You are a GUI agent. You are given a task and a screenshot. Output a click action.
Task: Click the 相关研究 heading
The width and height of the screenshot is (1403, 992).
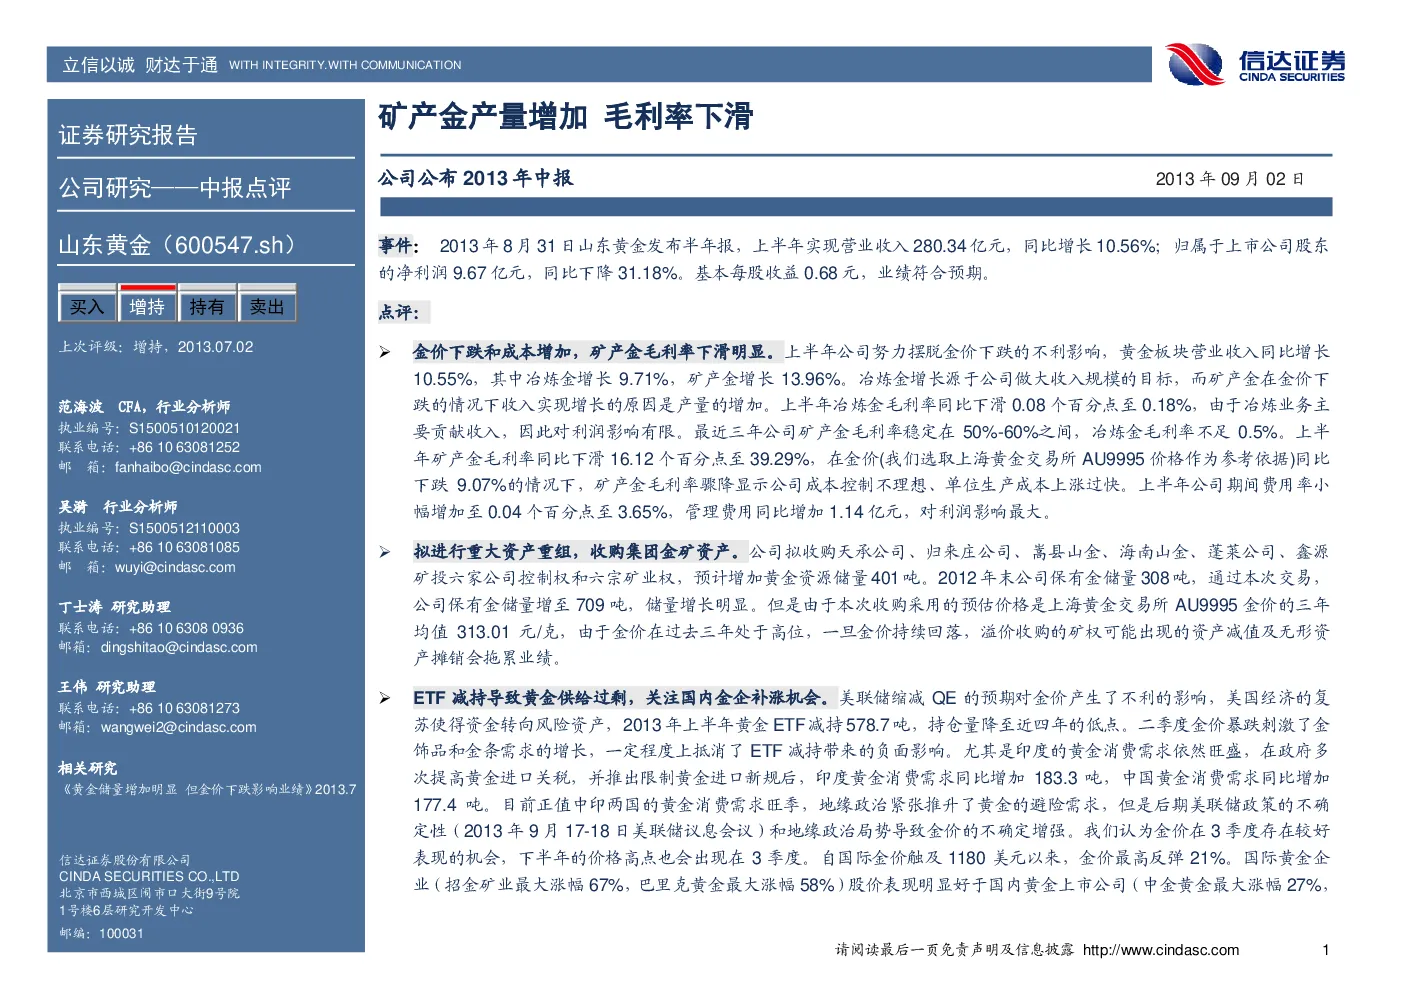coord(88,768)
